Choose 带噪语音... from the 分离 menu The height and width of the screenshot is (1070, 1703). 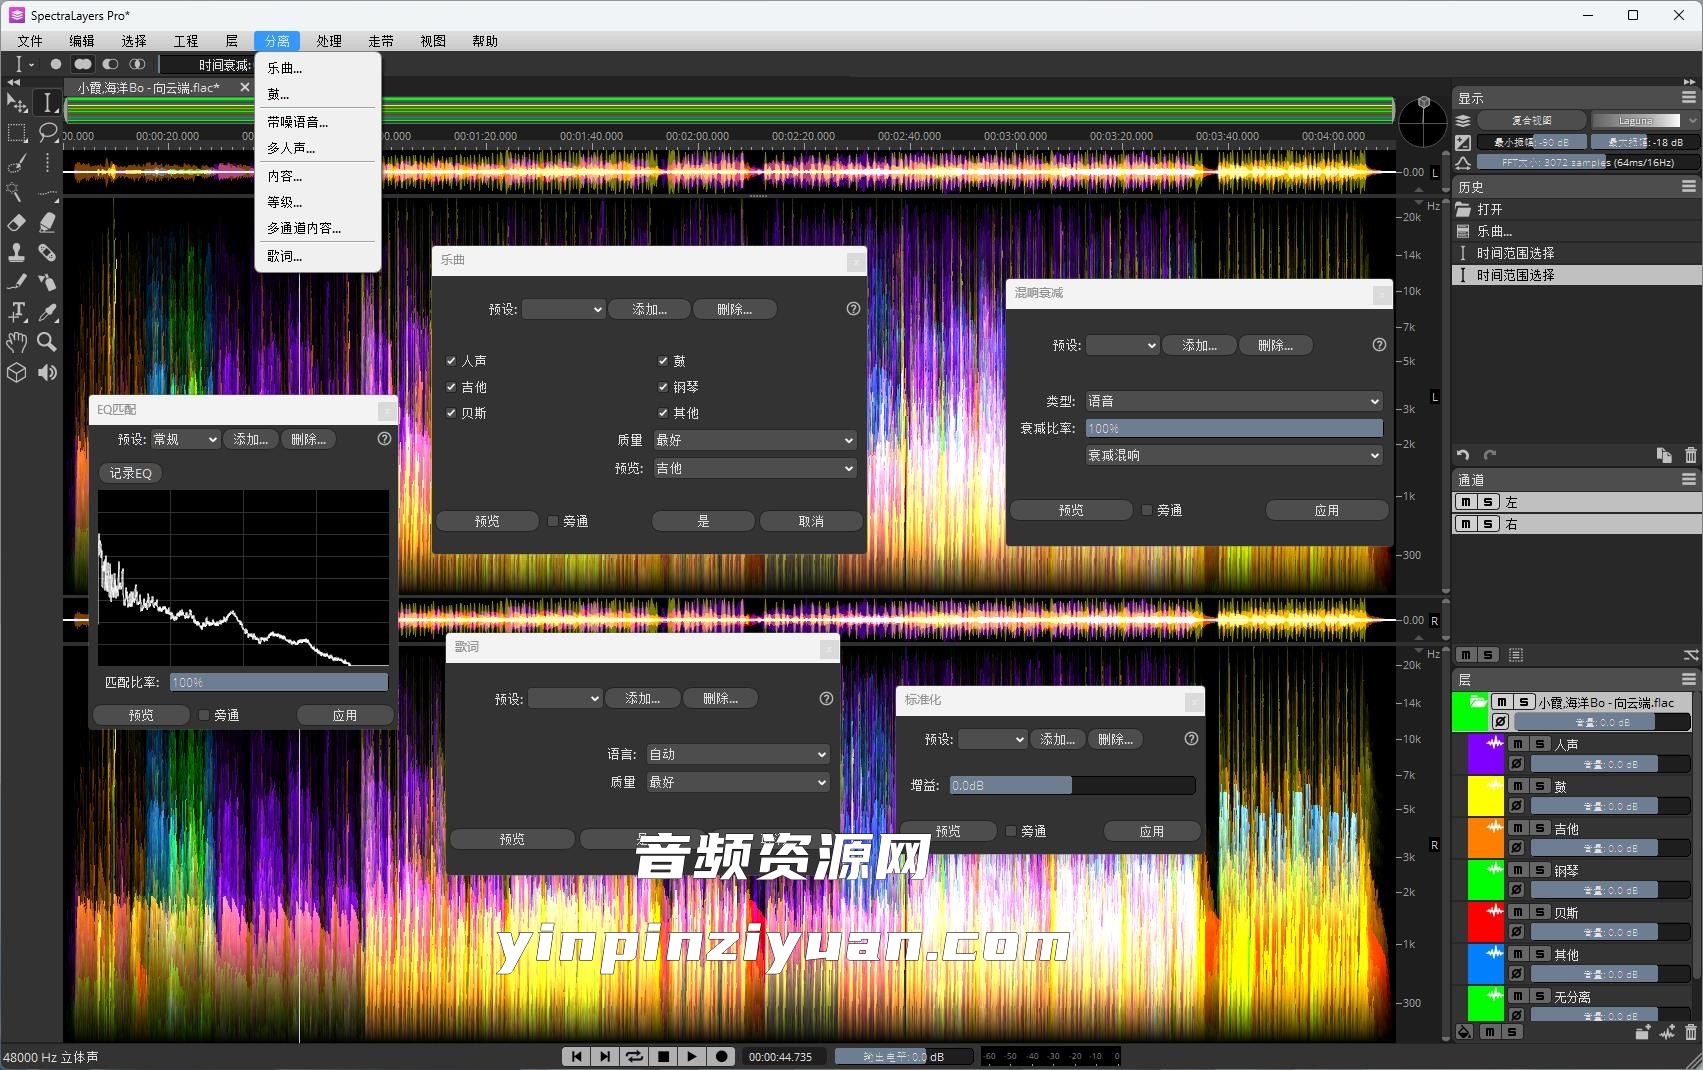tap(297, 122)
